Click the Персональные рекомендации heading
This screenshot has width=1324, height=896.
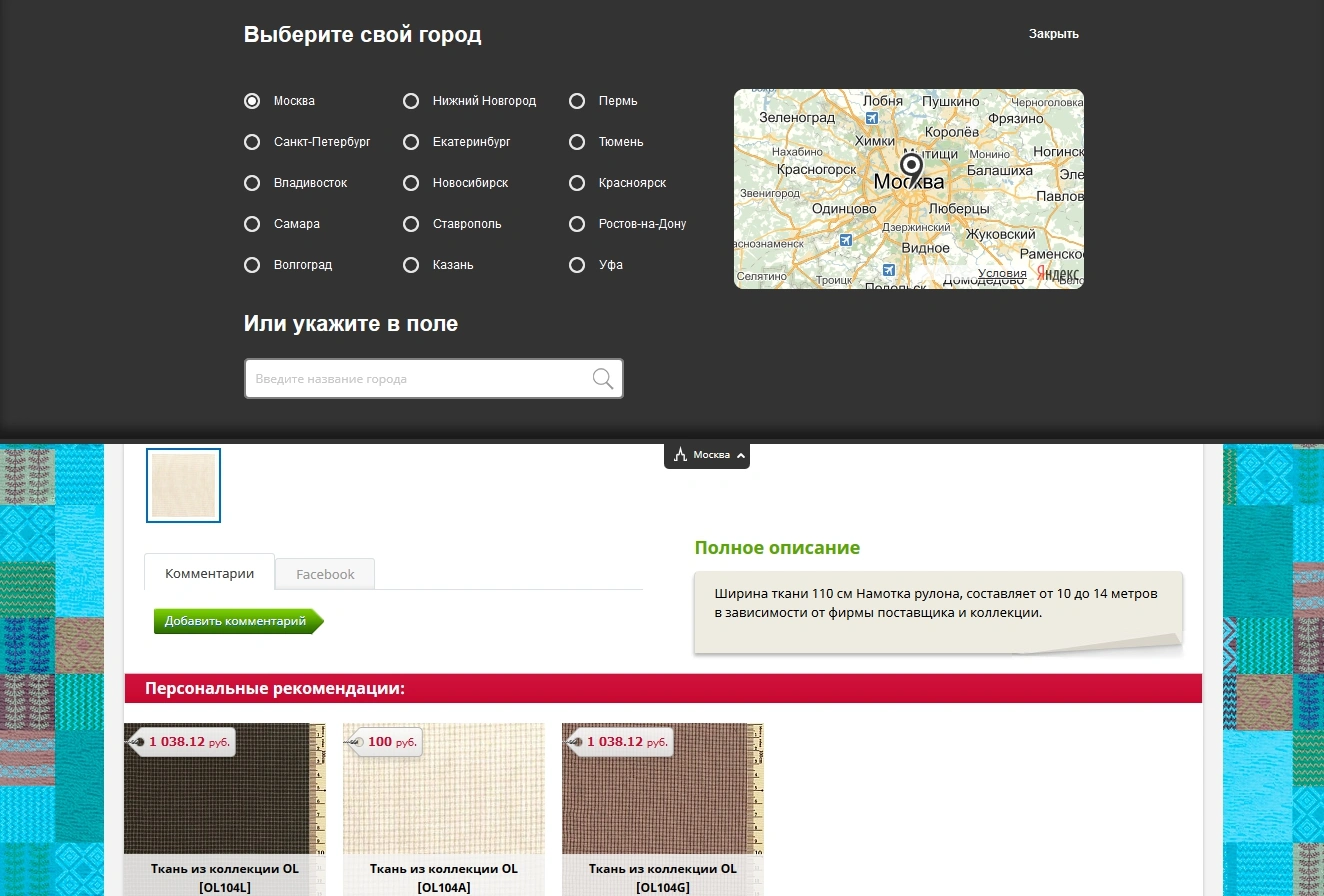pyautogui.click(x=275, y=689)
